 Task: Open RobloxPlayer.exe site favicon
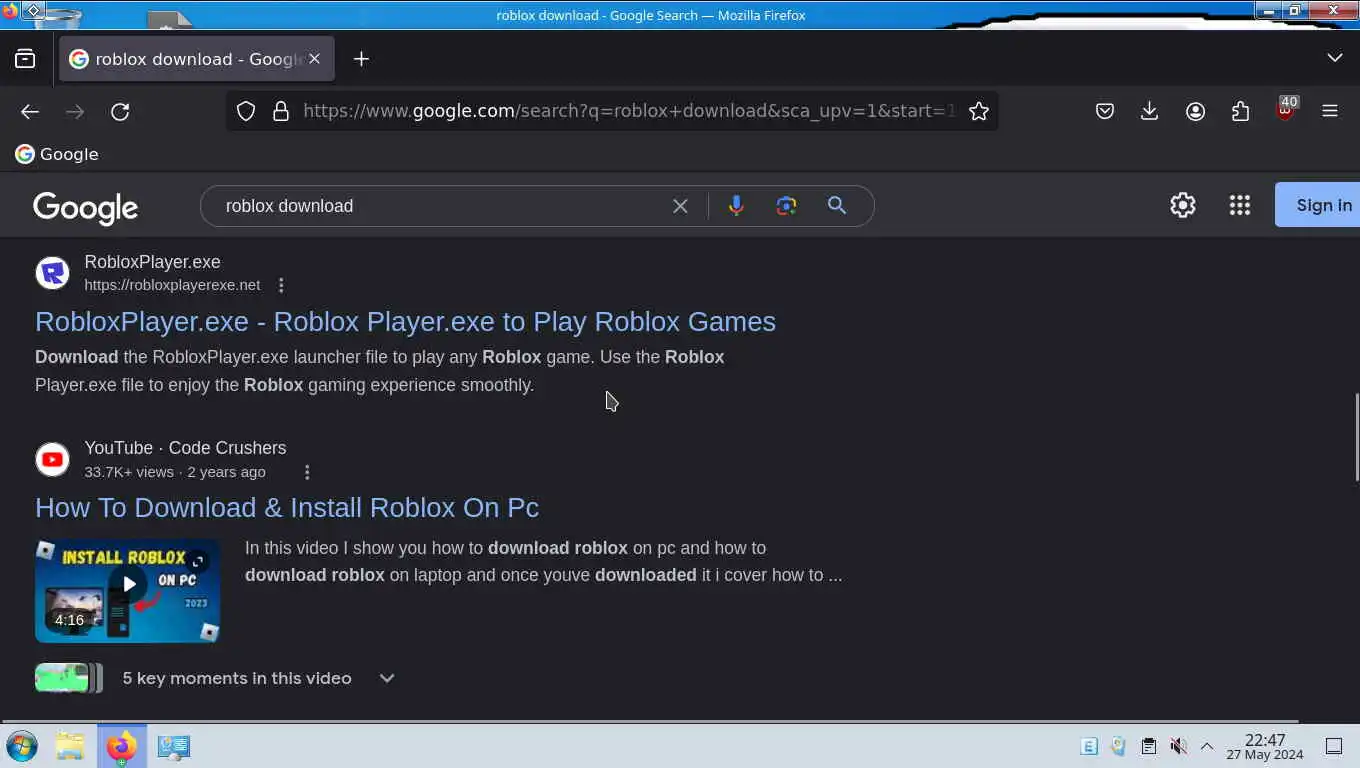pyautogui.click(x=52, y=272)
